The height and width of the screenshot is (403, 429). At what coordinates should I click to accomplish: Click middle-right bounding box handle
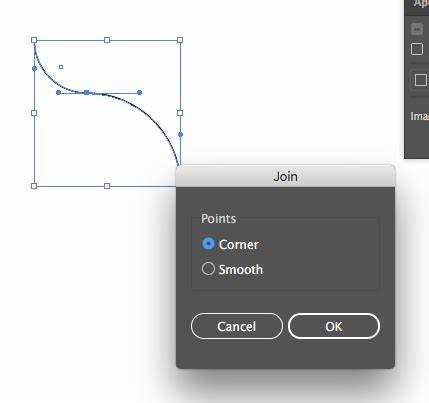point(180,113)
